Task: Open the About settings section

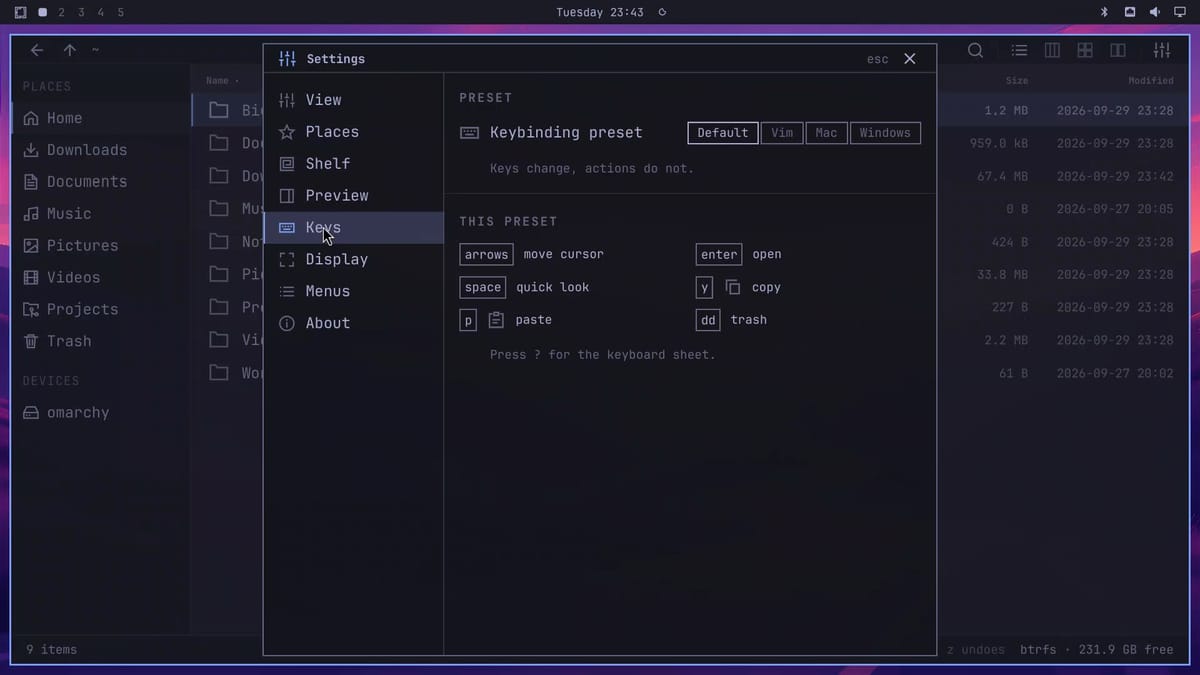Action: (x=354, y=324)
